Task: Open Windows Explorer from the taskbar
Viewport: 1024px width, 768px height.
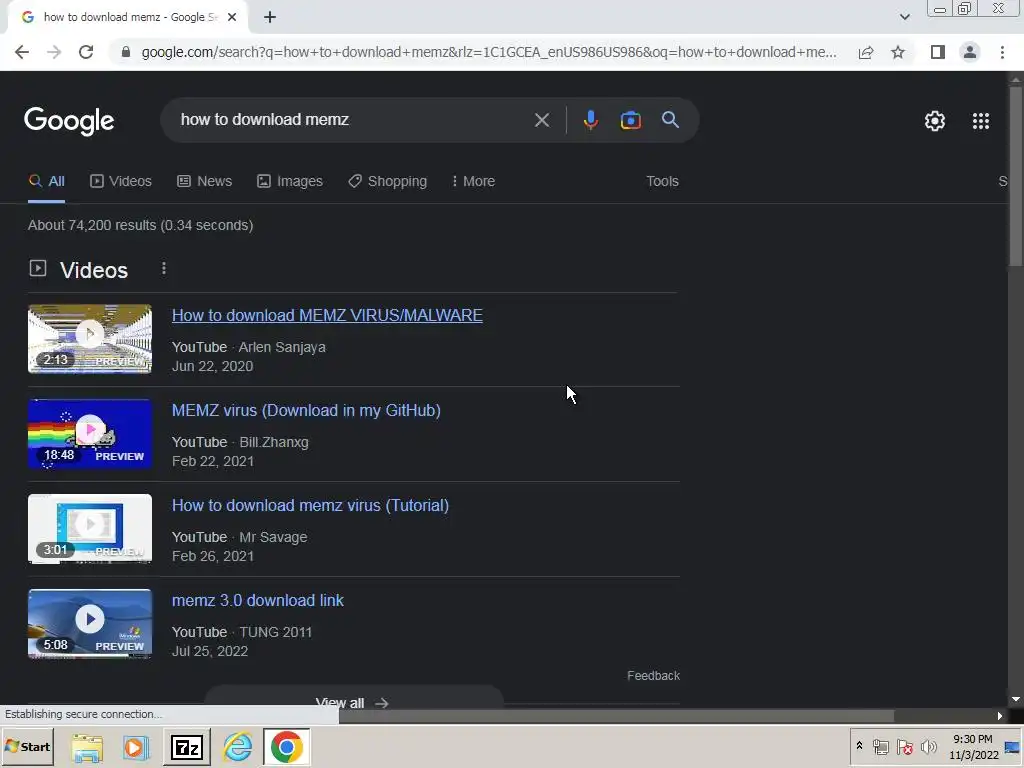Action: tap(87, 747)
